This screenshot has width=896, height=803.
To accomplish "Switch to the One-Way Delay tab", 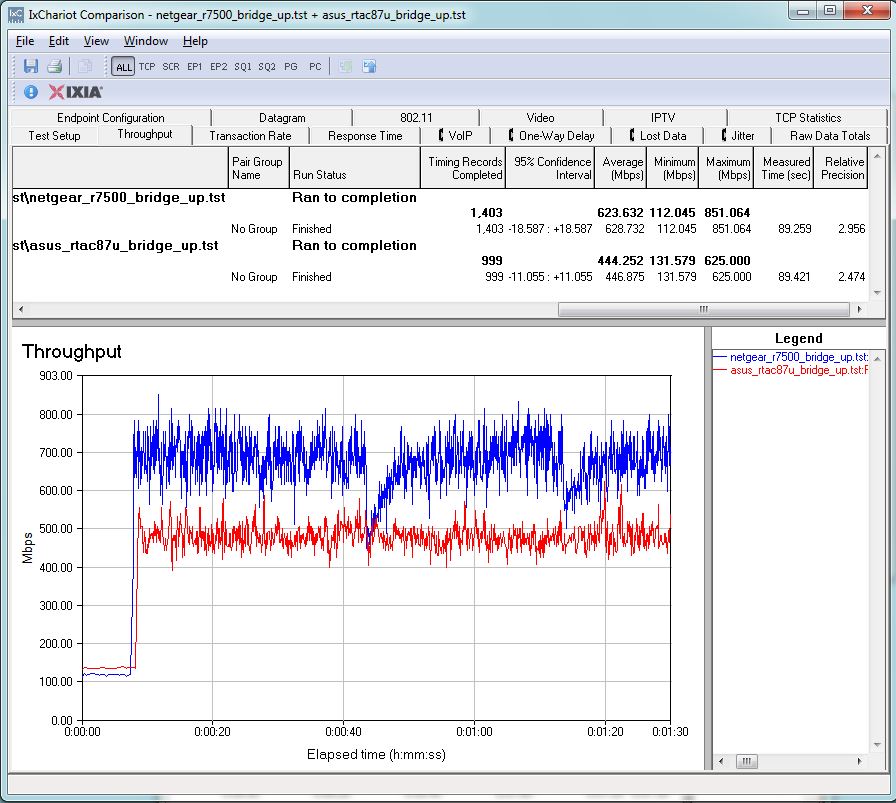I will (551, 136).
